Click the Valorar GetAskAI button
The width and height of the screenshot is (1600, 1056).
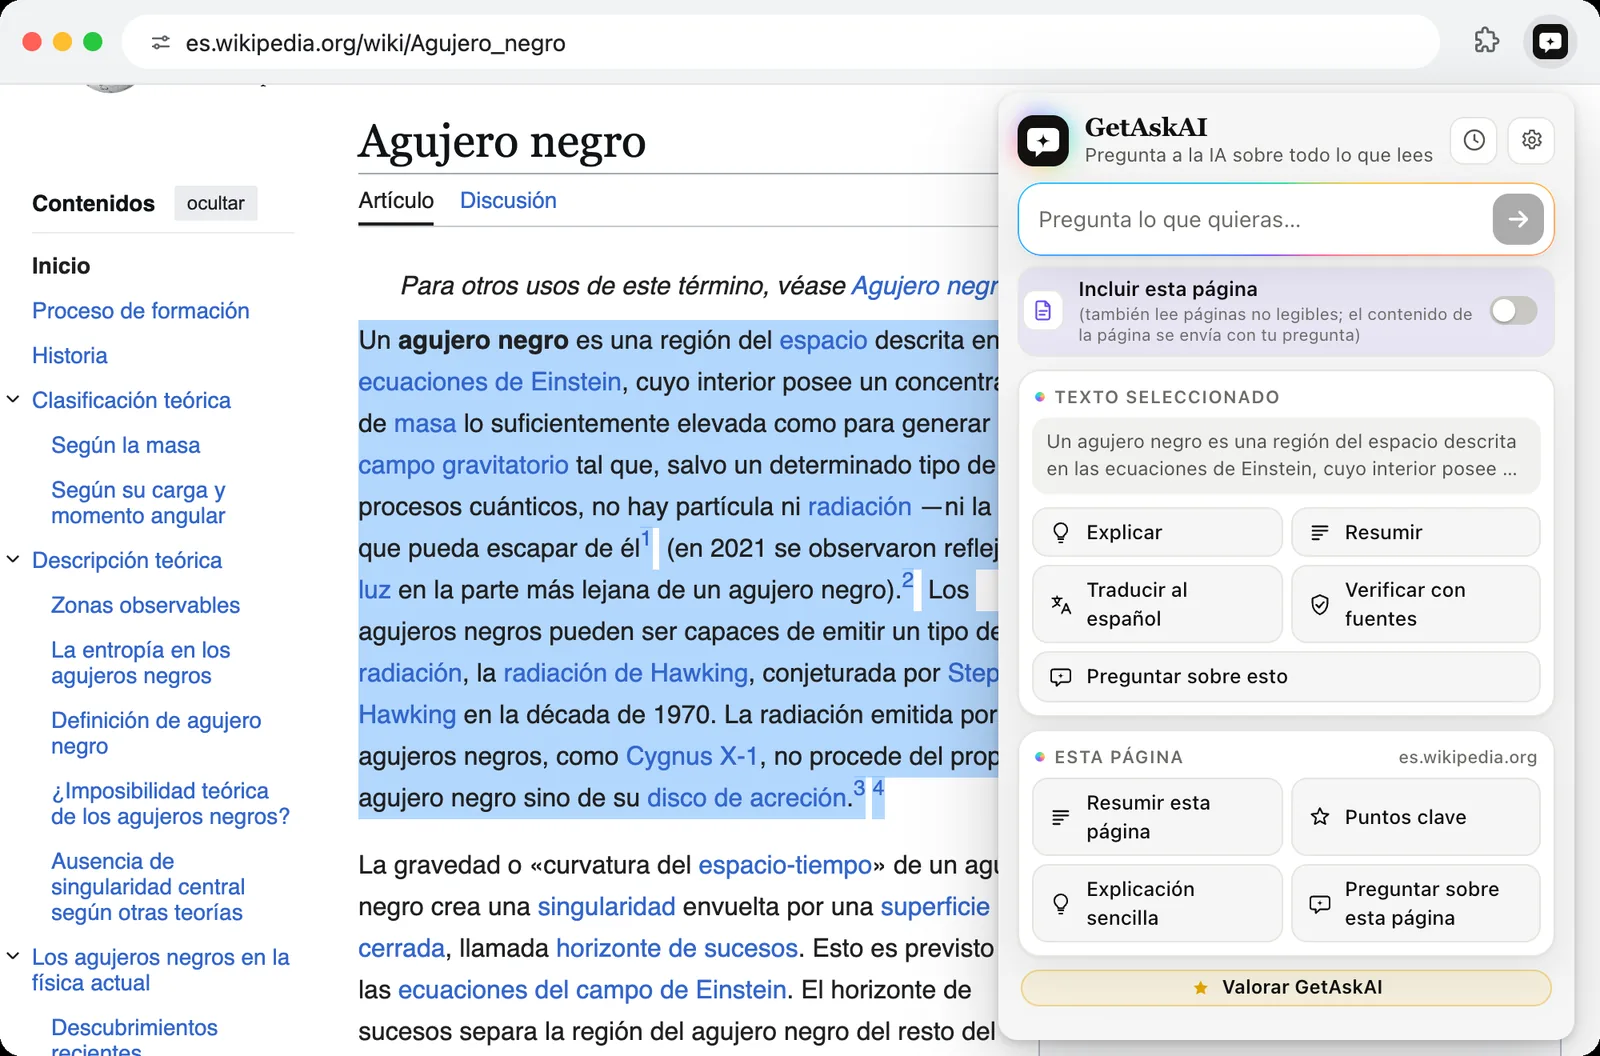click(1286, 988)
